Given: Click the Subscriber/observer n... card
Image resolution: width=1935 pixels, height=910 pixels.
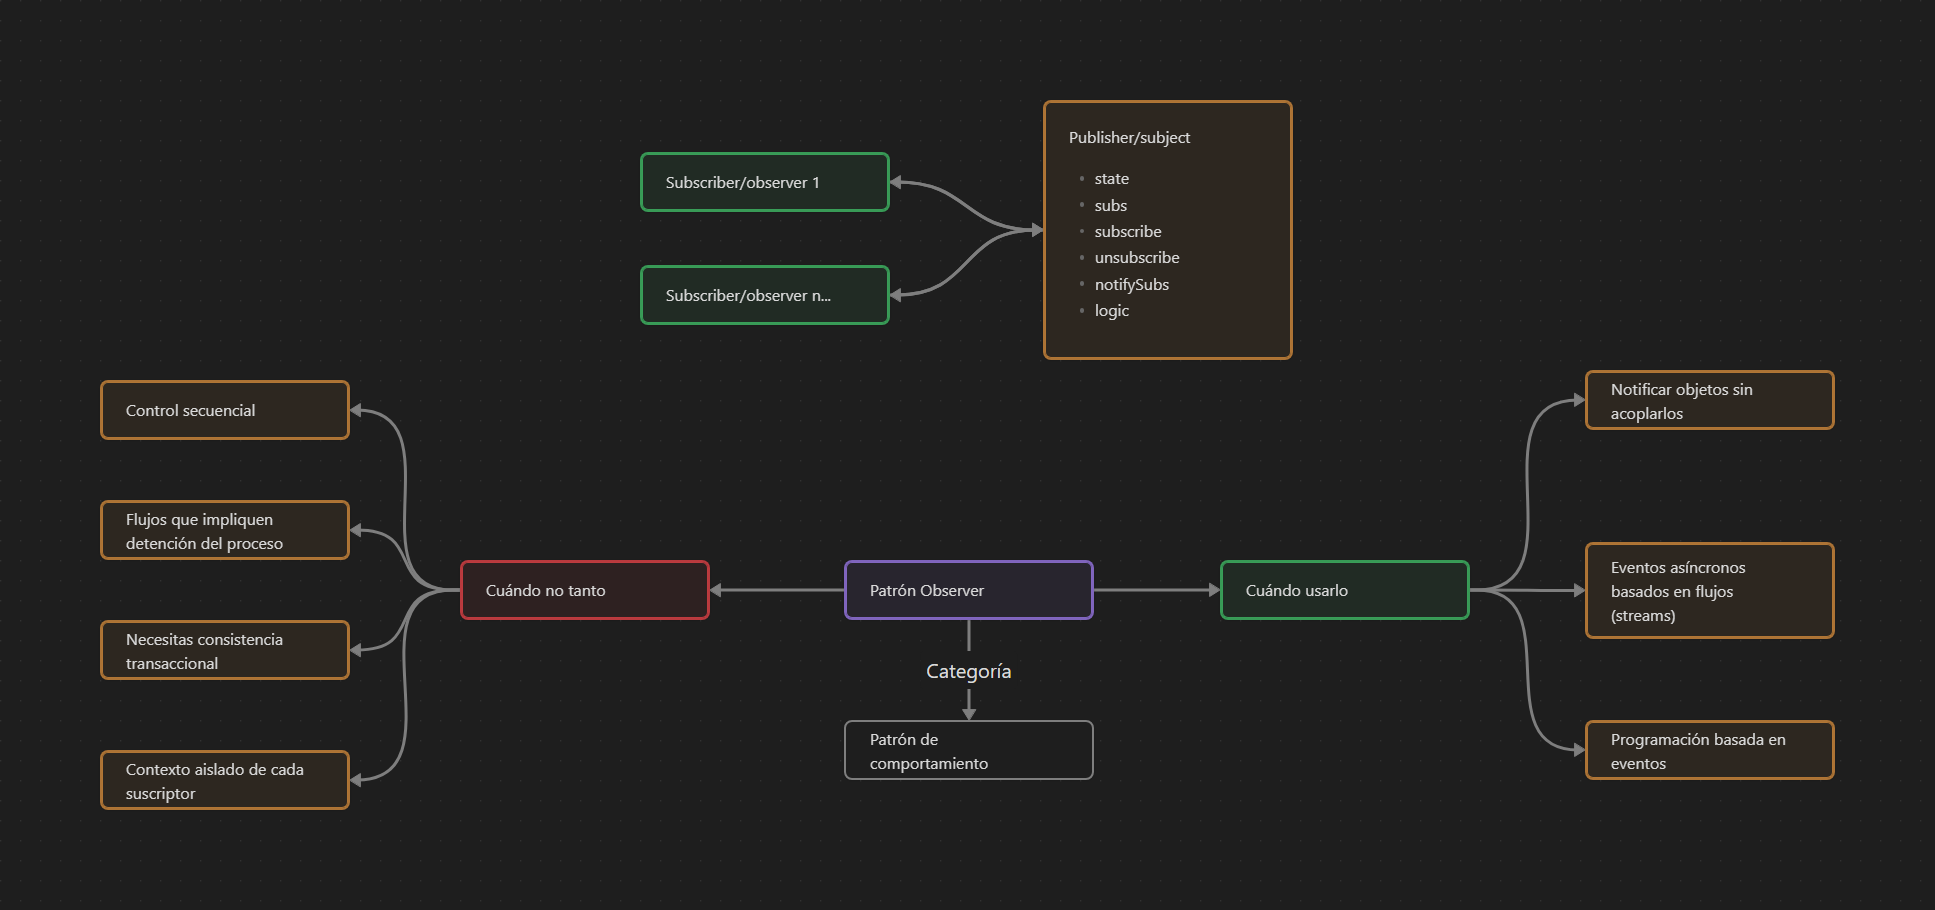Looking at the screenshot, I should coord(764,295).
